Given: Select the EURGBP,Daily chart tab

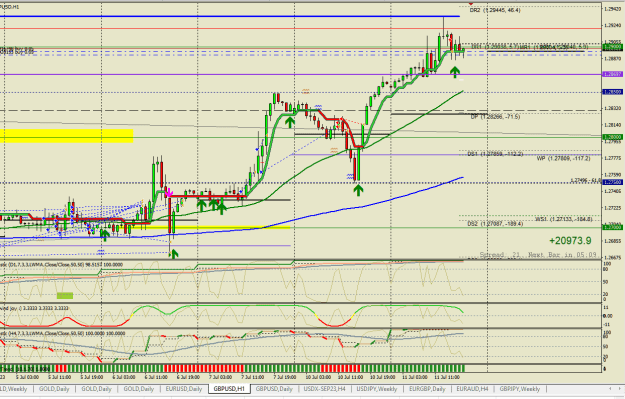Looking at the screenshot, I should tap(427, 389).
